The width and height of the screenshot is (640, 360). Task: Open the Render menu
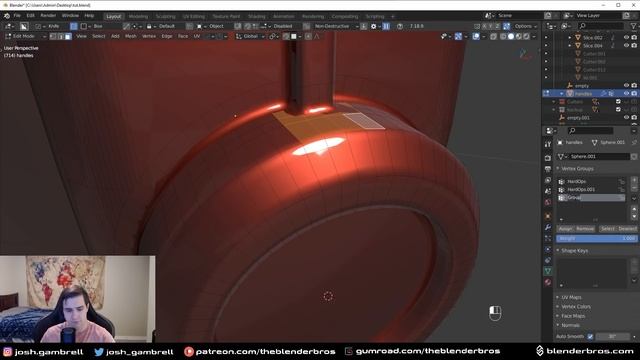(48, 16)
